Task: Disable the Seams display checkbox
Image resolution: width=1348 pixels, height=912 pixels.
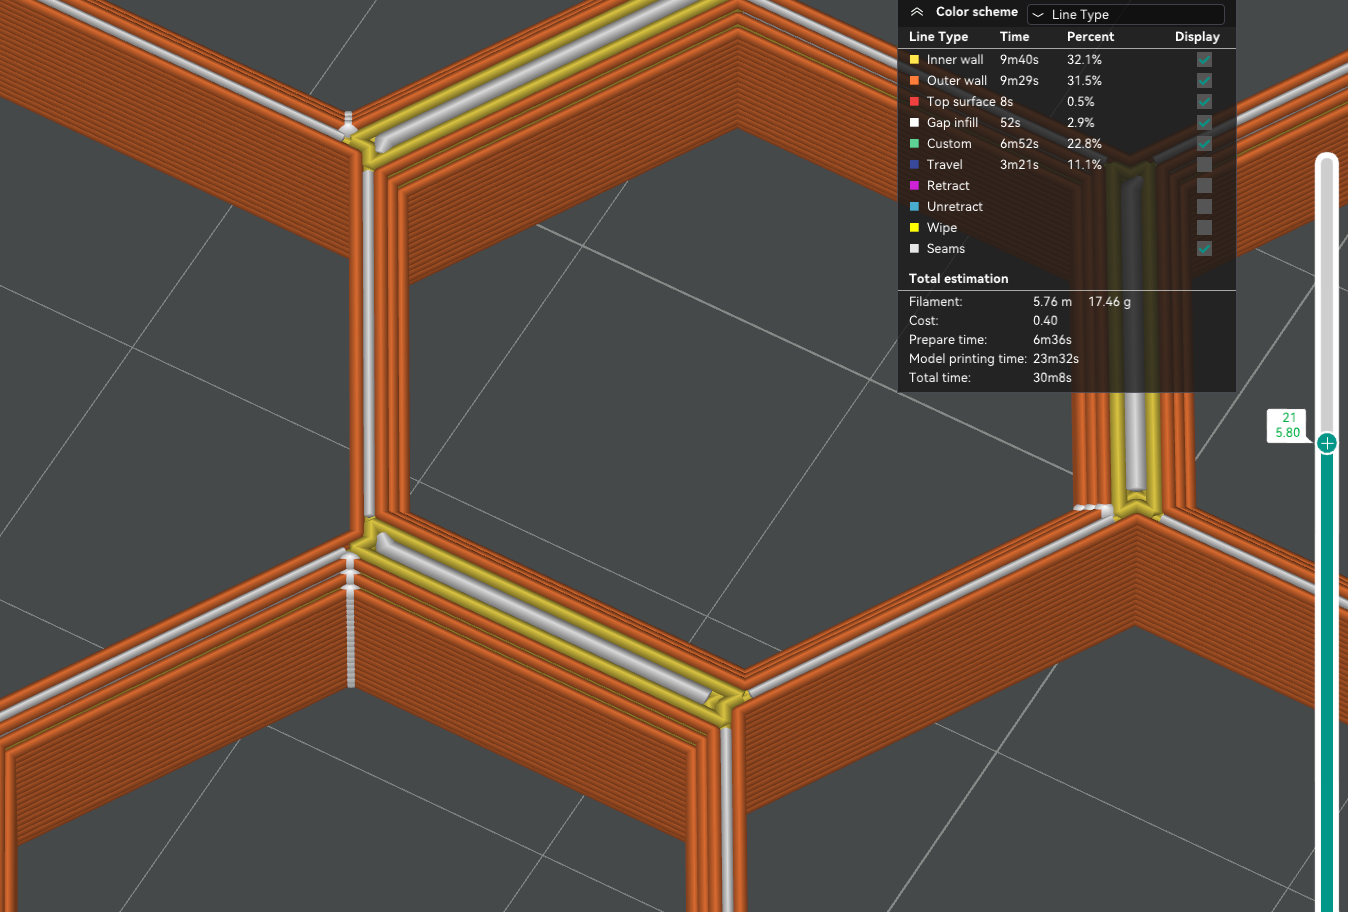Action: pyautogui.click(x=1204, y=248)
